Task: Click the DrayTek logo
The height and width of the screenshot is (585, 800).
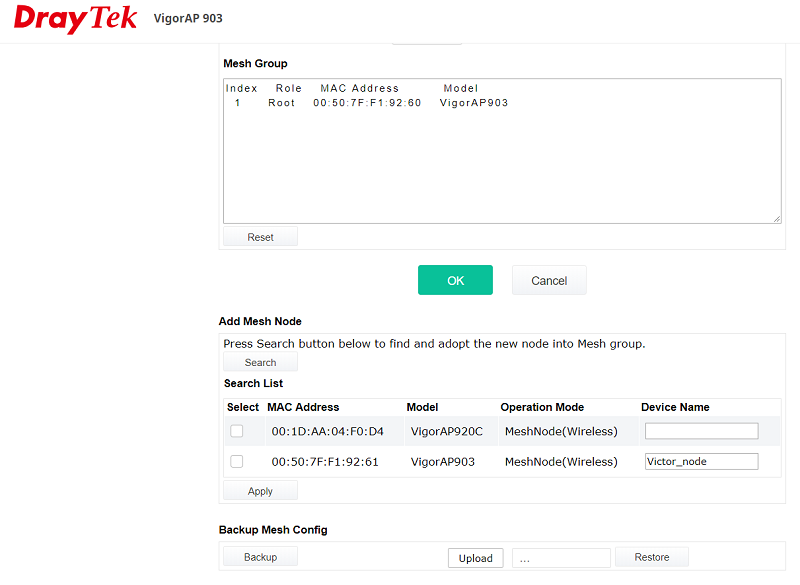Action: 75,18
